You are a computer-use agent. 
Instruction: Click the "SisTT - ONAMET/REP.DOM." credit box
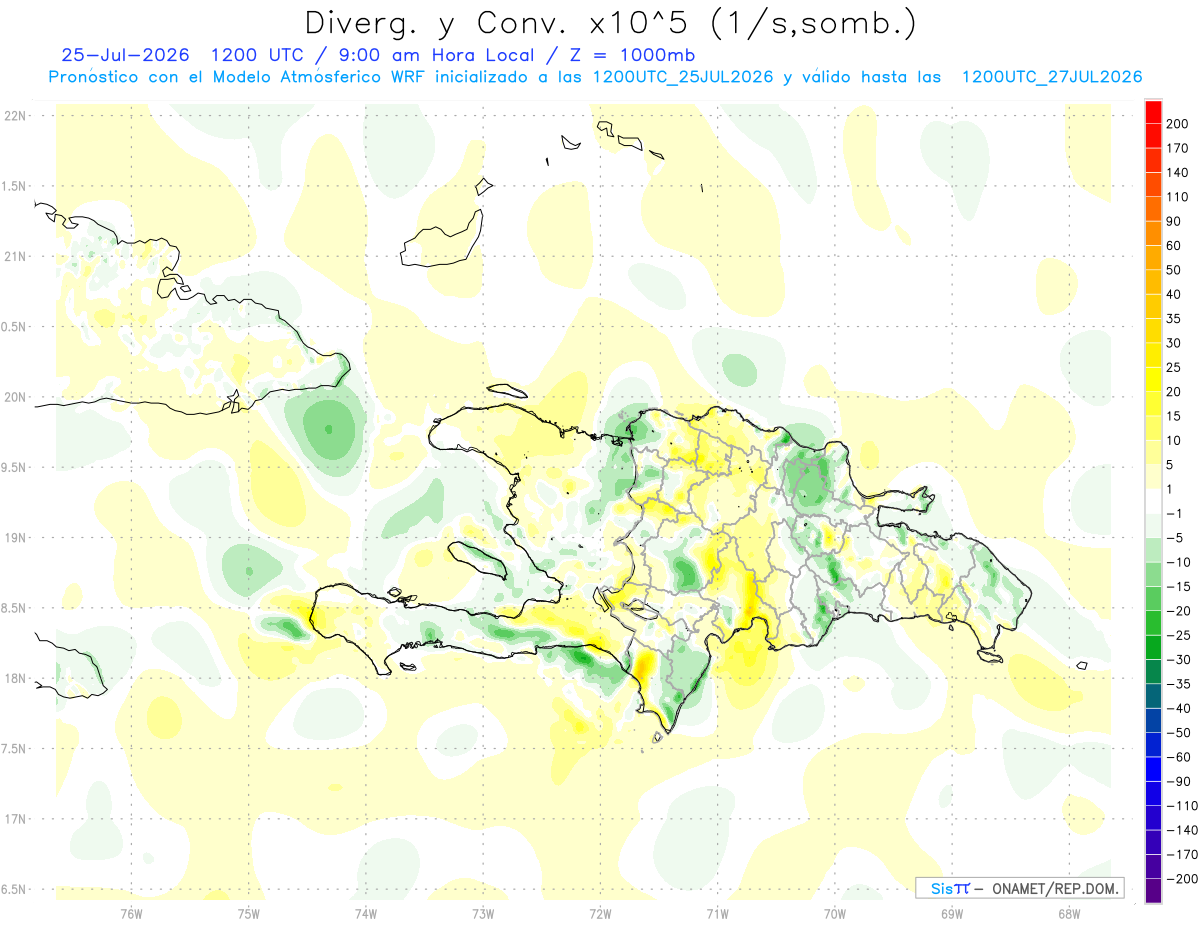1019,888
